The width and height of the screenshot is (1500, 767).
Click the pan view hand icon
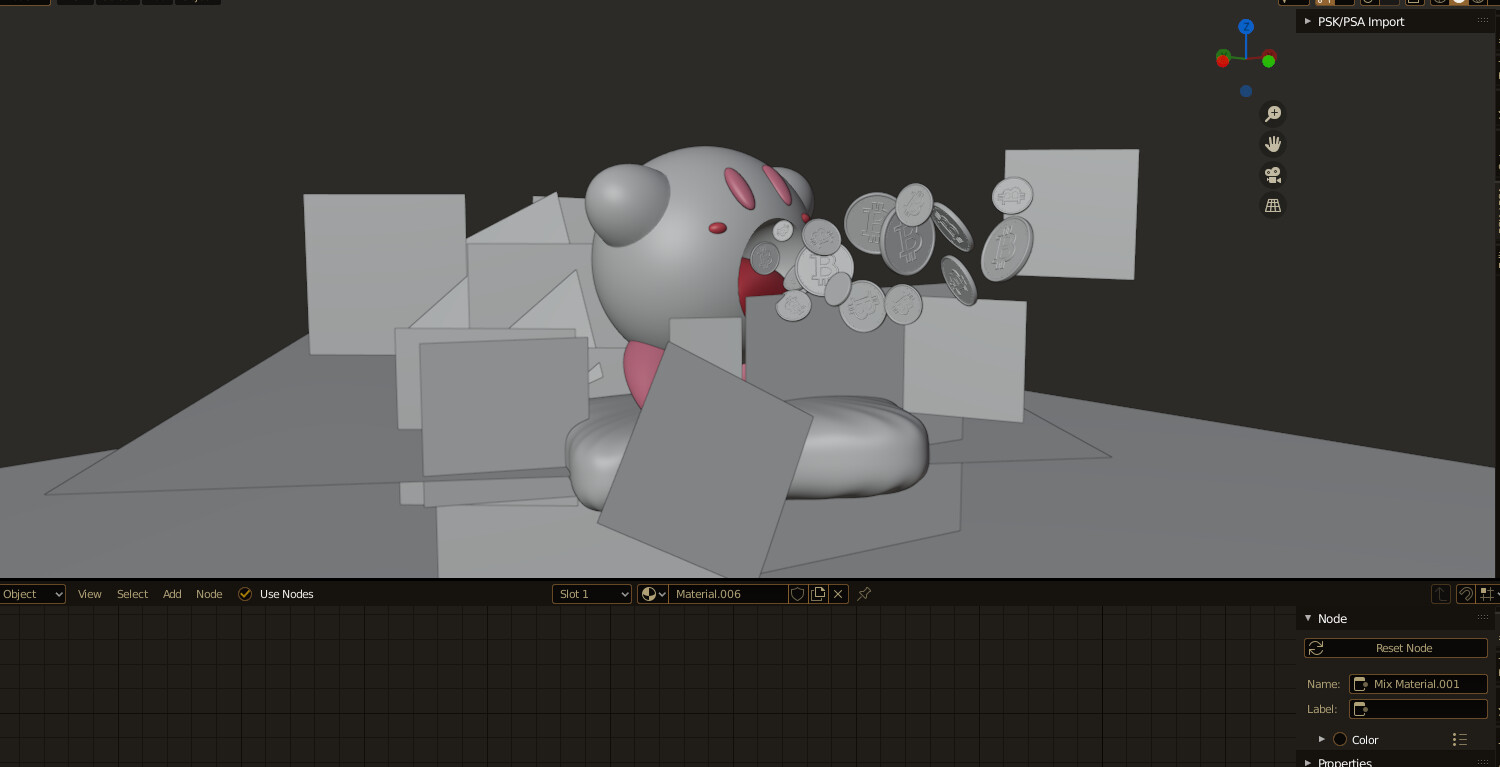1272,143
